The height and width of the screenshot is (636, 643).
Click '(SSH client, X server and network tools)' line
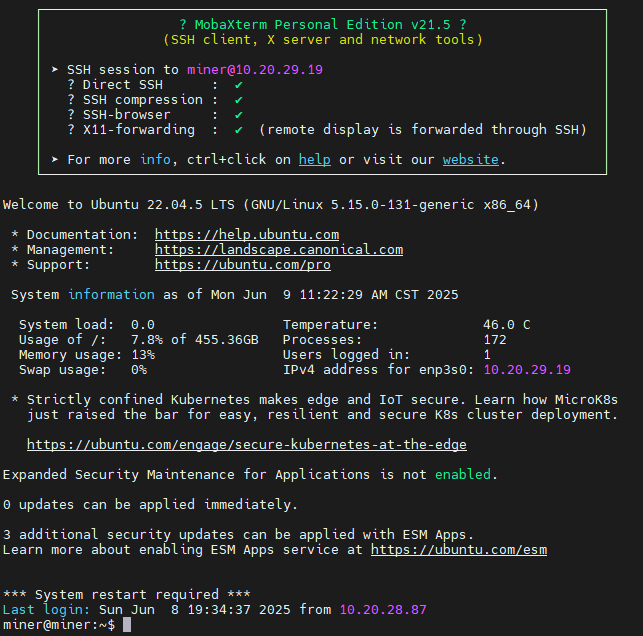coord(323,40)
